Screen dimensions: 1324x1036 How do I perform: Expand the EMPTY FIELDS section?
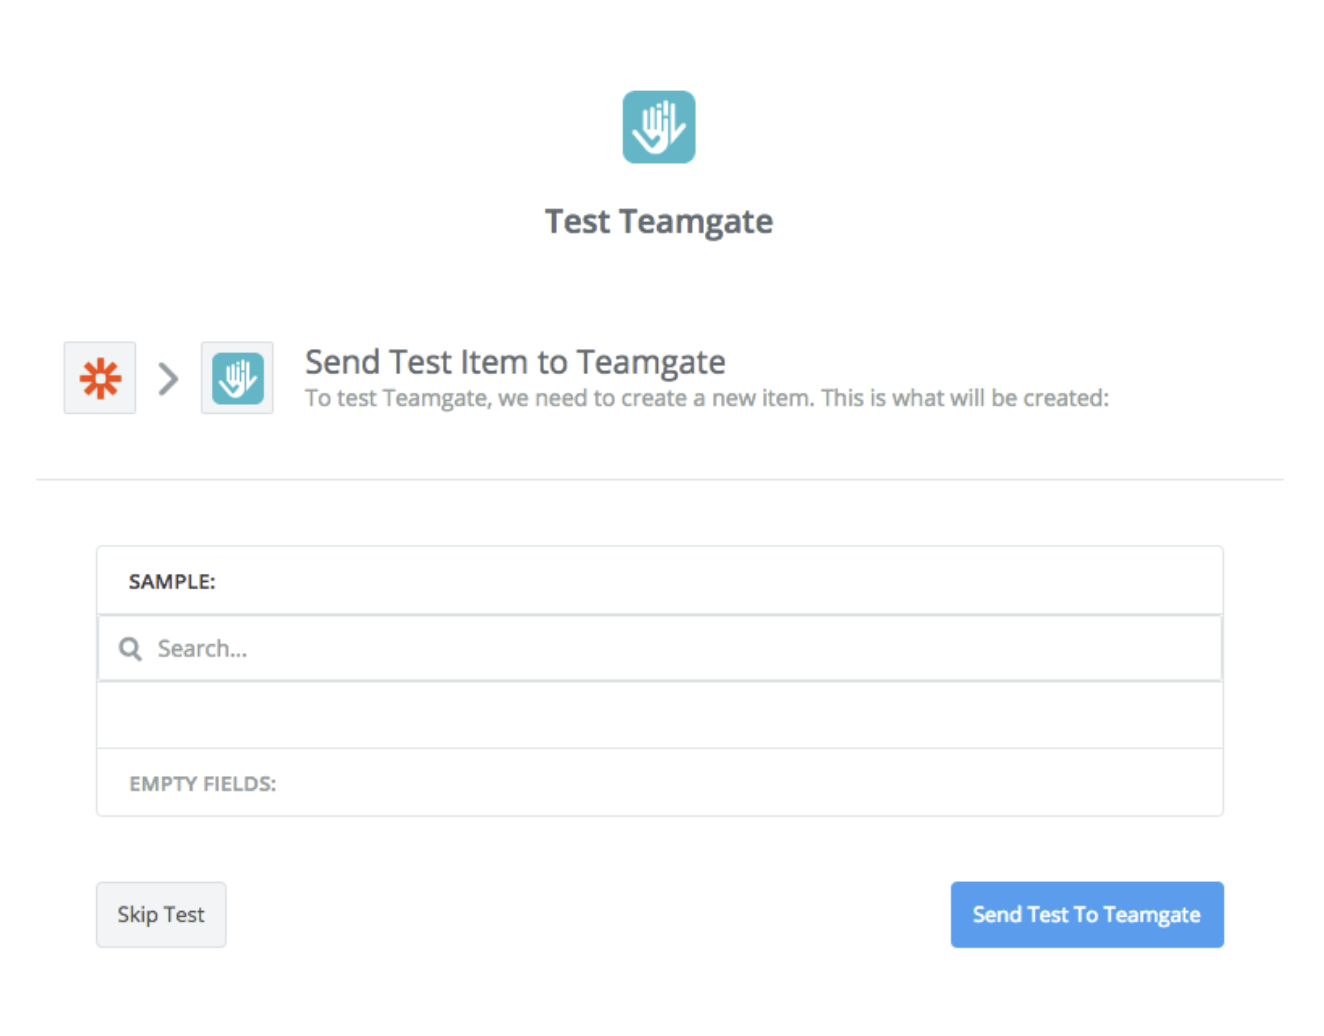(x=660, y=783)
